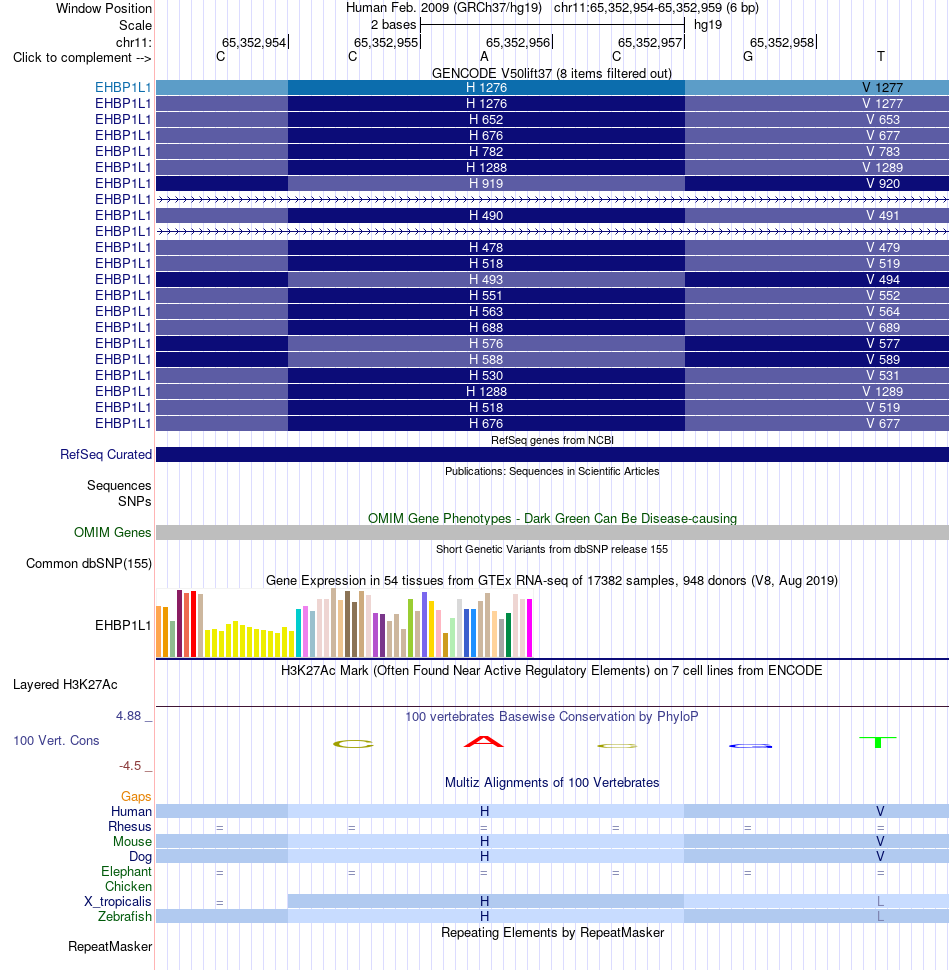Screen dimensions: 950x970
Task: Click the Dog alignment row label
Action: point(140,857)
